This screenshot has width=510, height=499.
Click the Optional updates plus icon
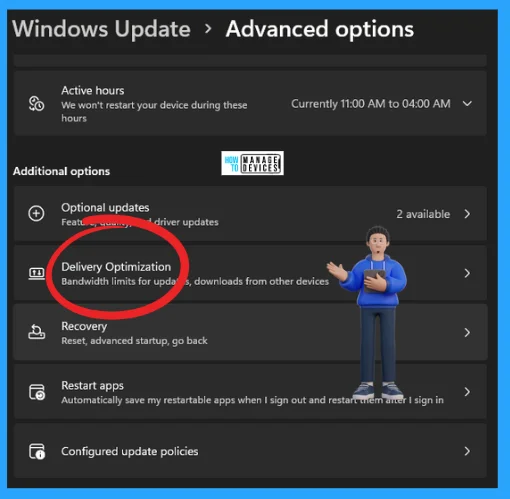click(x=36, y=213)
